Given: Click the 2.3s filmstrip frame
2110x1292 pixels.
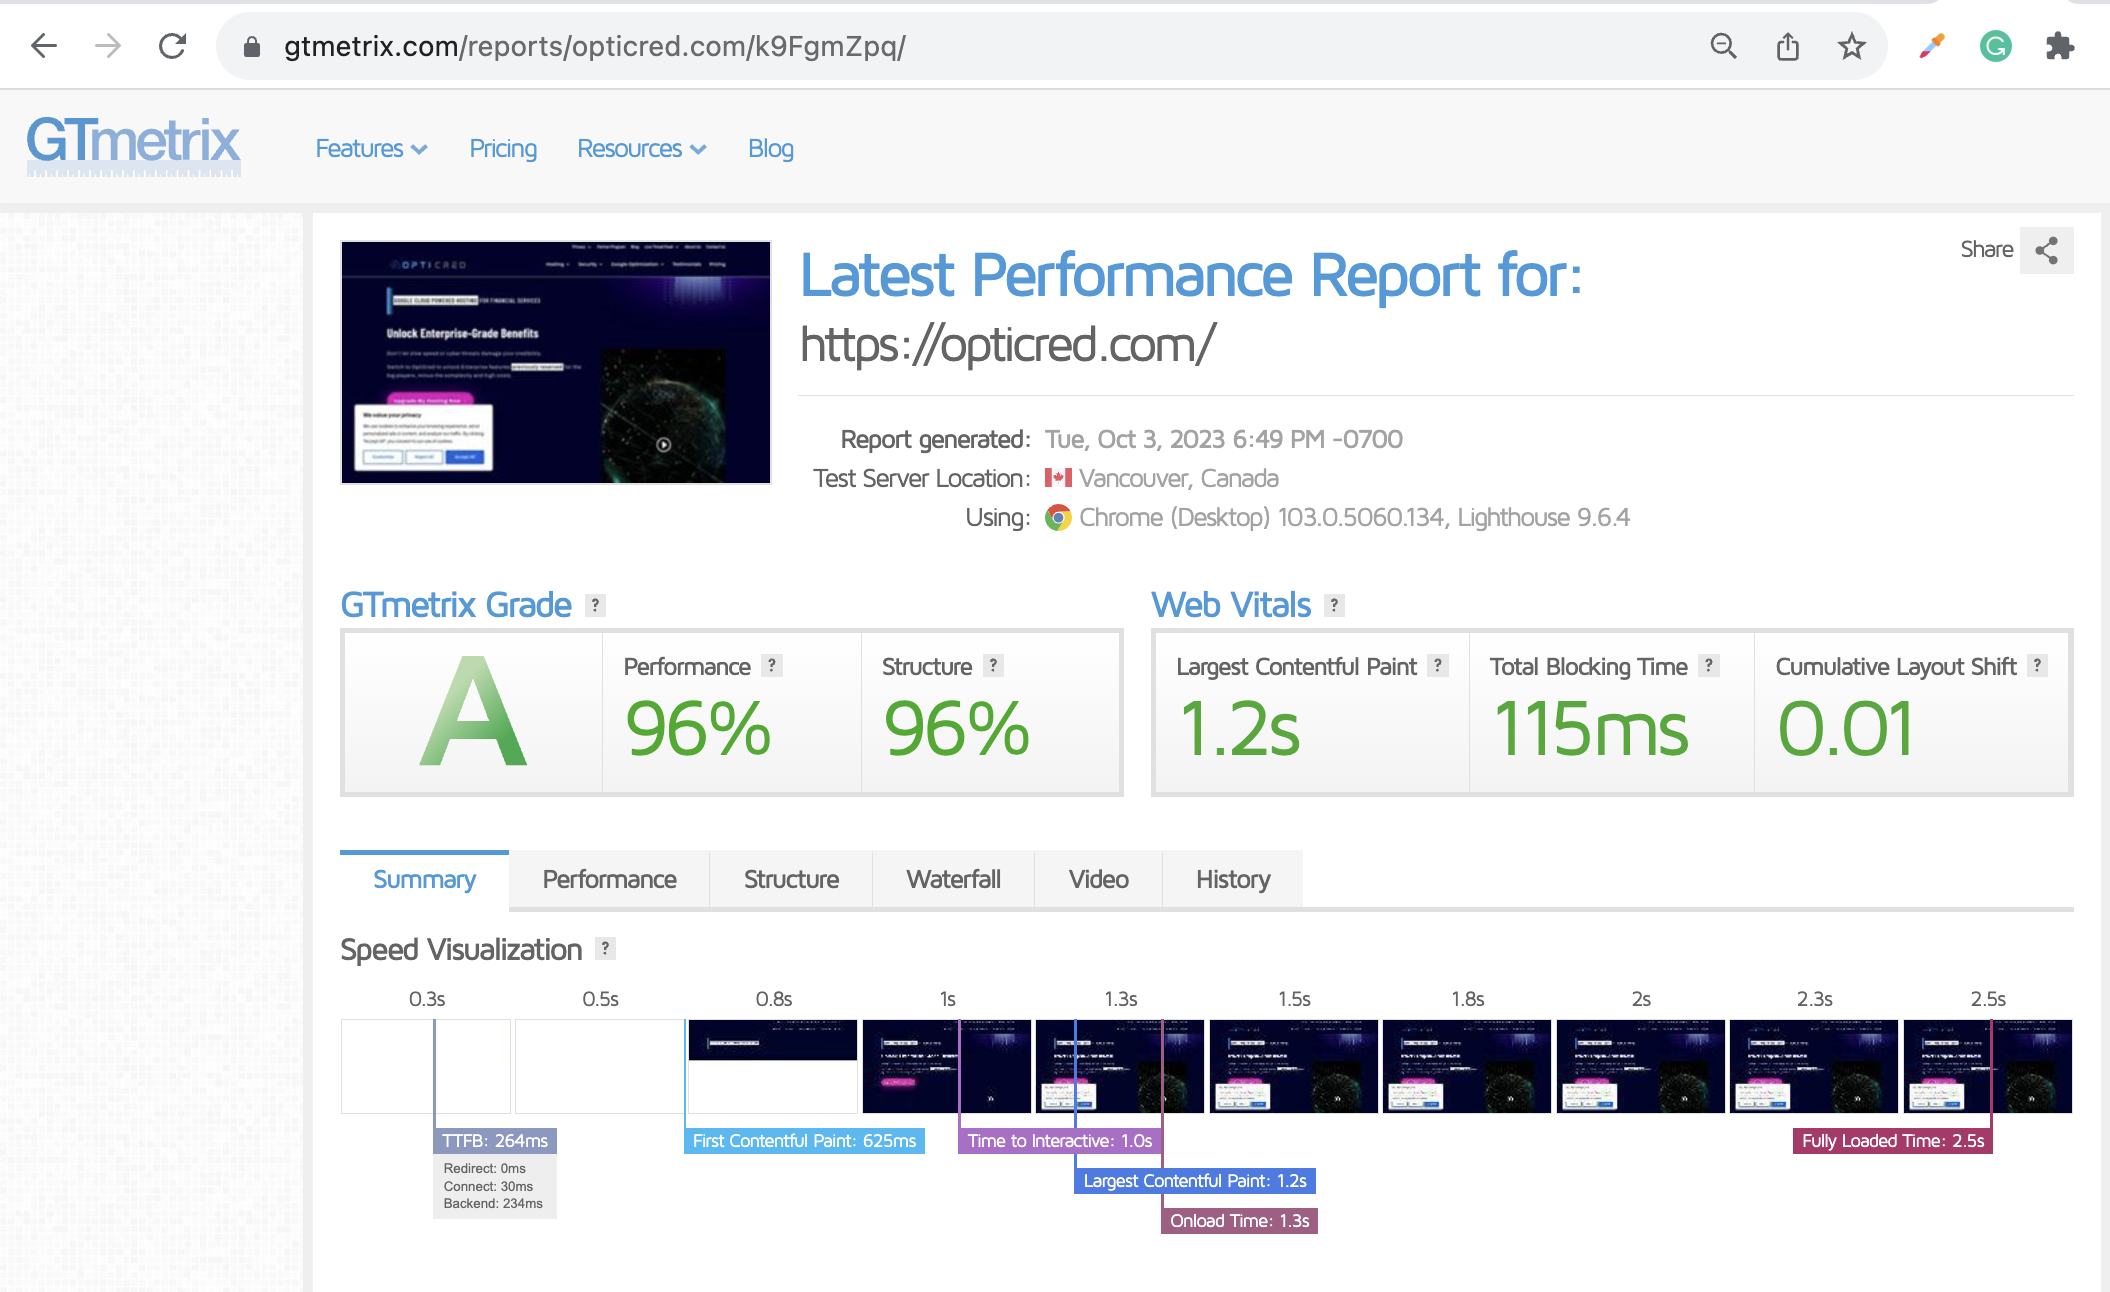Looking at the screenshot, I should (x=1814, y=1066).
